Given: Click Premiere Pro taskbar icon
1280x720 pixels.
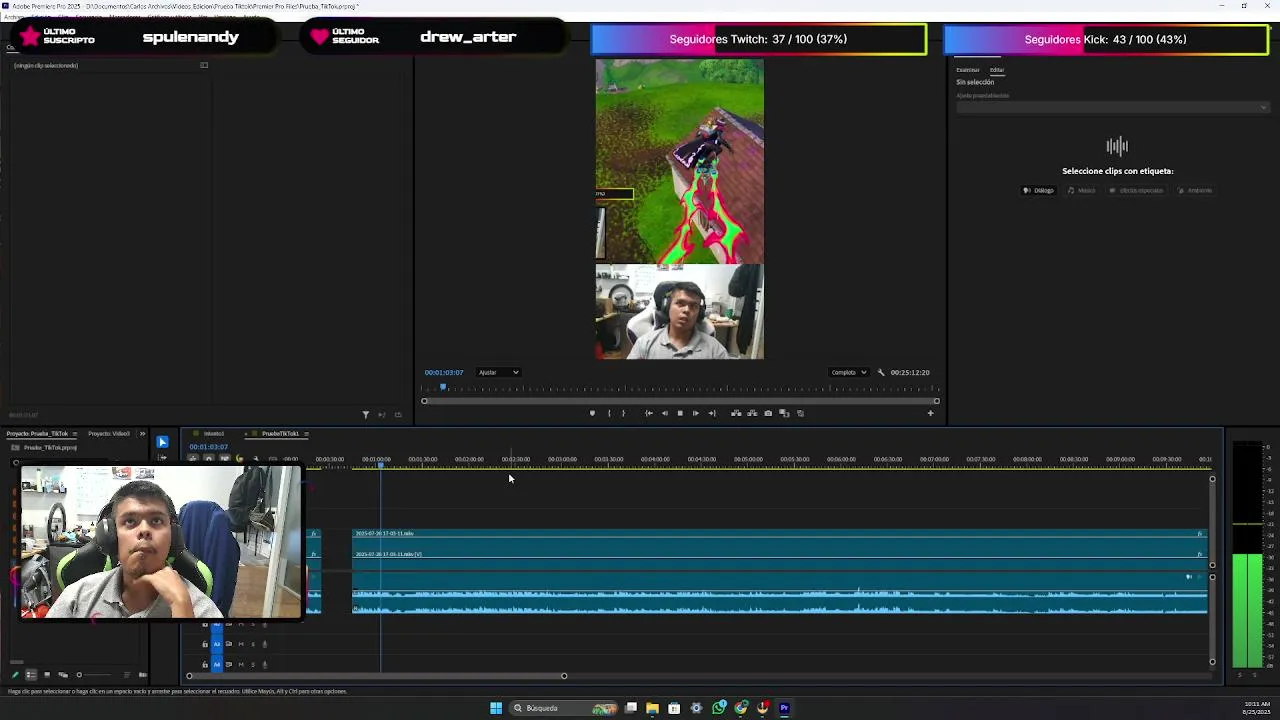Looking at the screenshot, I should (x=784, y=708).
